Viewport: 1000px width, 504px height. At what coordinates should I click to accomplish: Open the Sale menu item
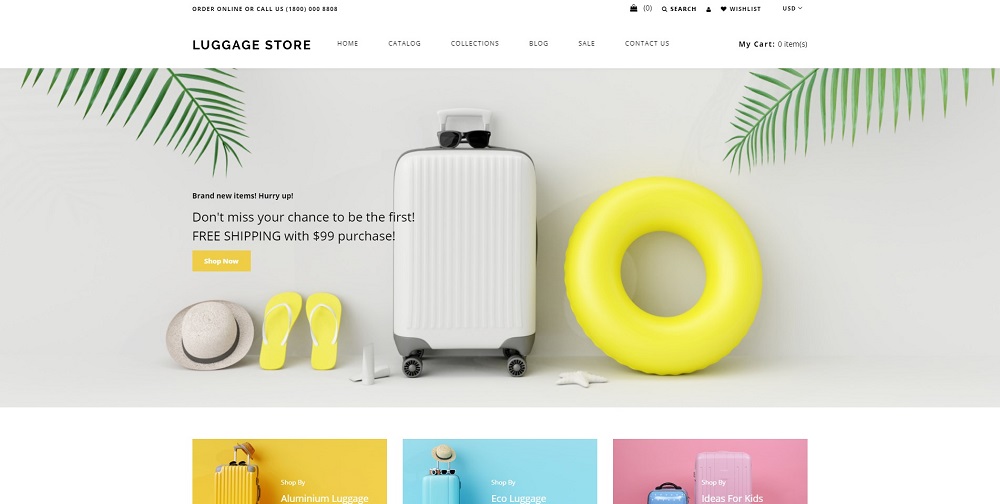[x=586, y=43]
